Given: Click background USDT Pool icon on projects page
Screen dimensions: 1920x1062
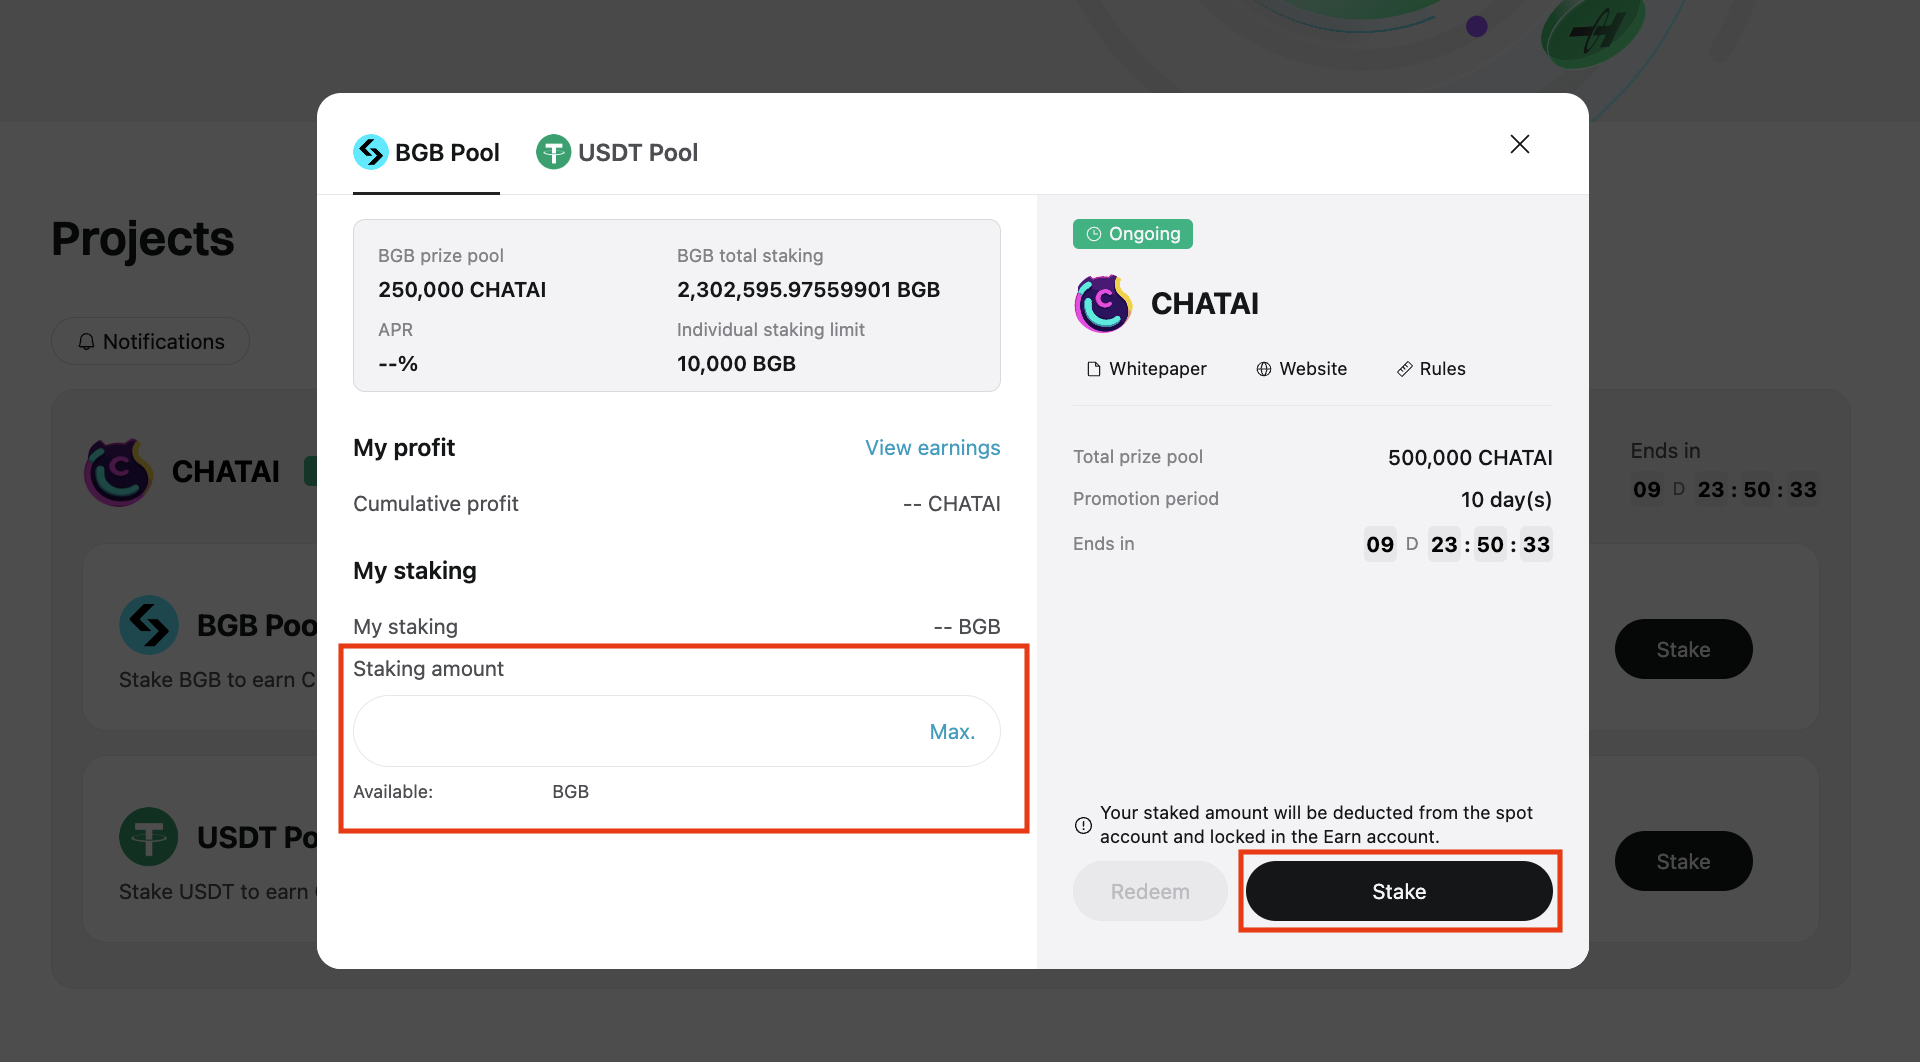Looking at the screenshot, I should pyautogui.click(x=149, y=837).
